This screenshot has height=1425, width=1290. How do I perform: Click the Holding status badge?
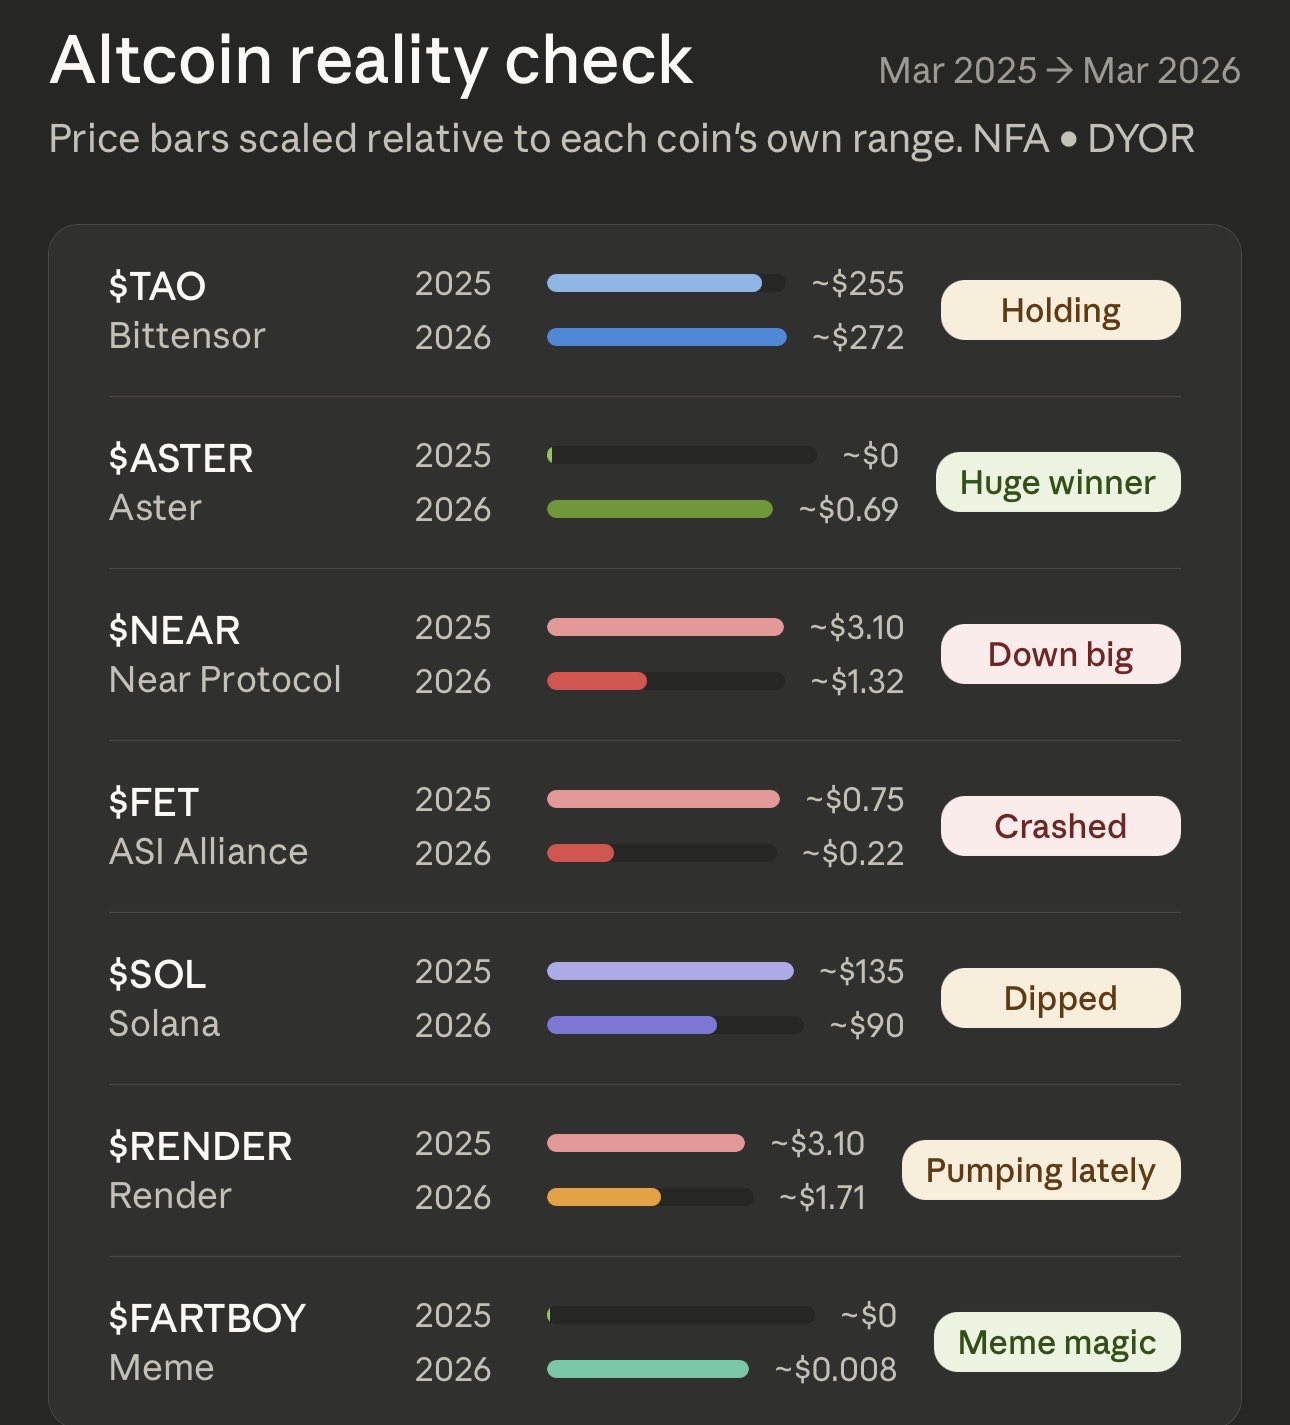1060,310
